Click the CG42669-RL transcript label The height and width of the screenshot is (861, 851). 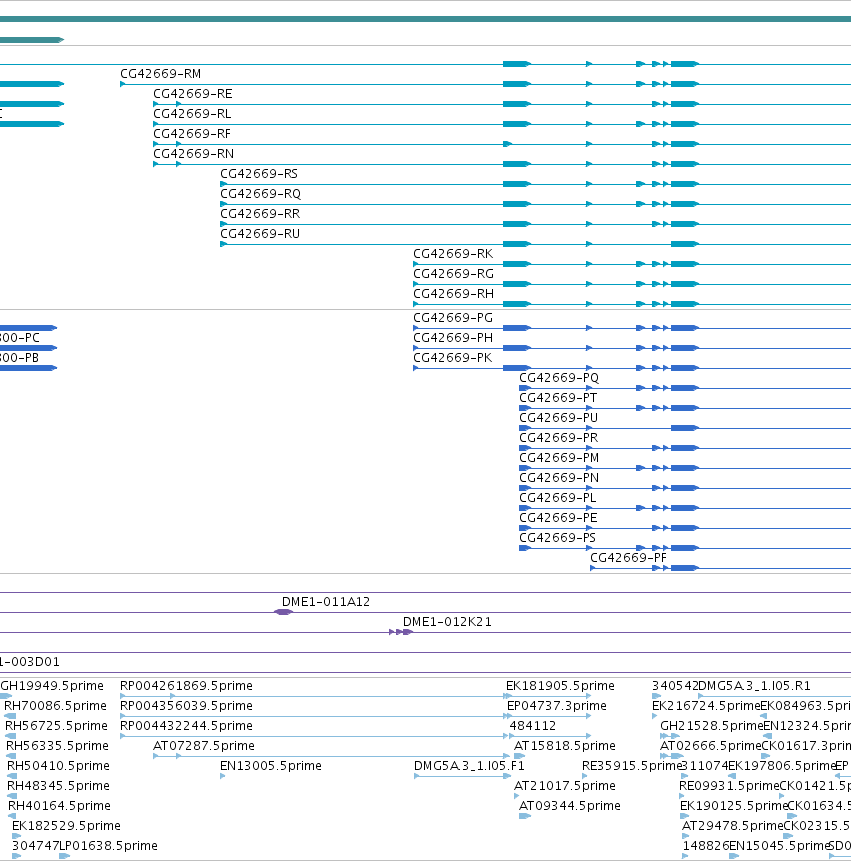pos(192,114)
